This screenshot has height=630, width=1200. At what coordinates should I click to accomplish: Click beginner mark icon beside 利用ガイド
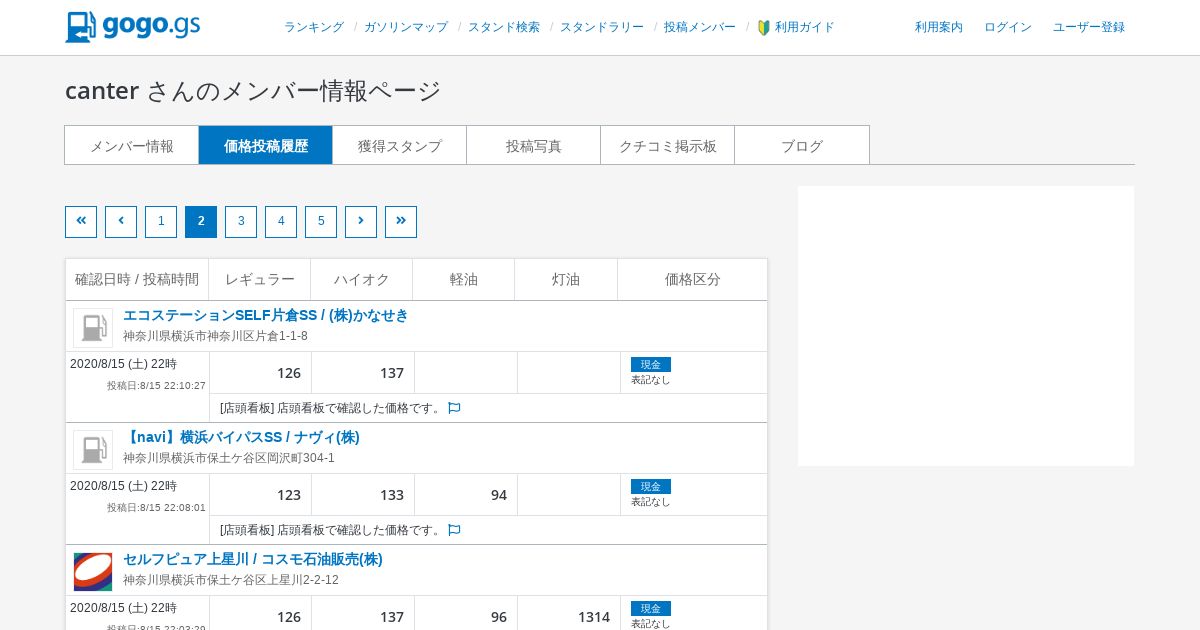tap(764, 28)
